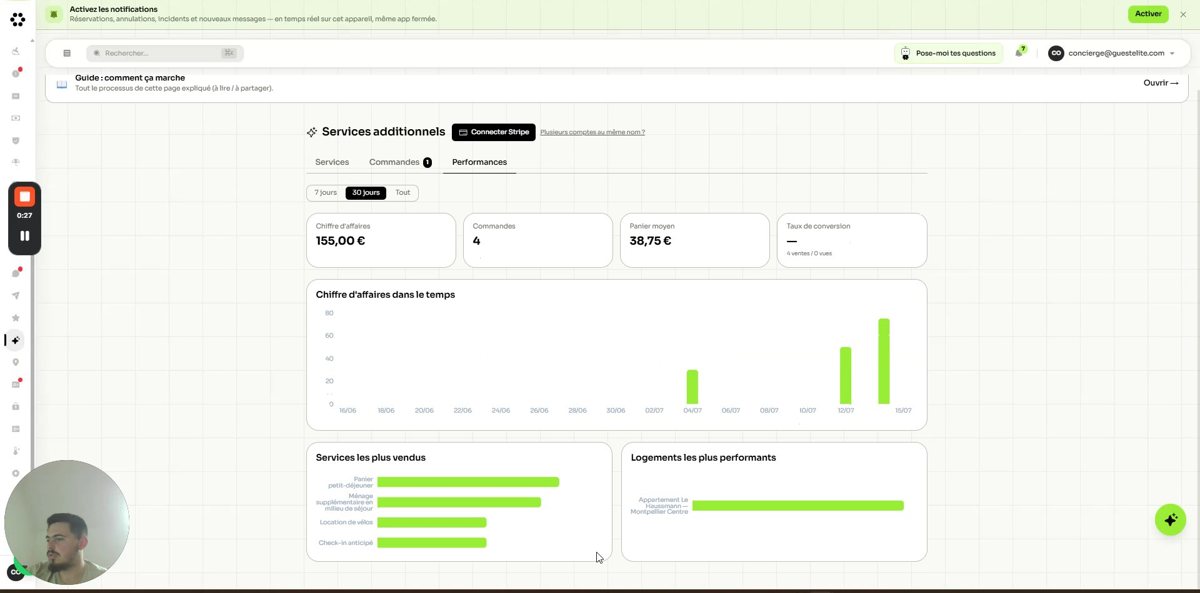Open the star icon in the sidebar
Viewport: 1200px width, 593px height.
coord(16,318)
